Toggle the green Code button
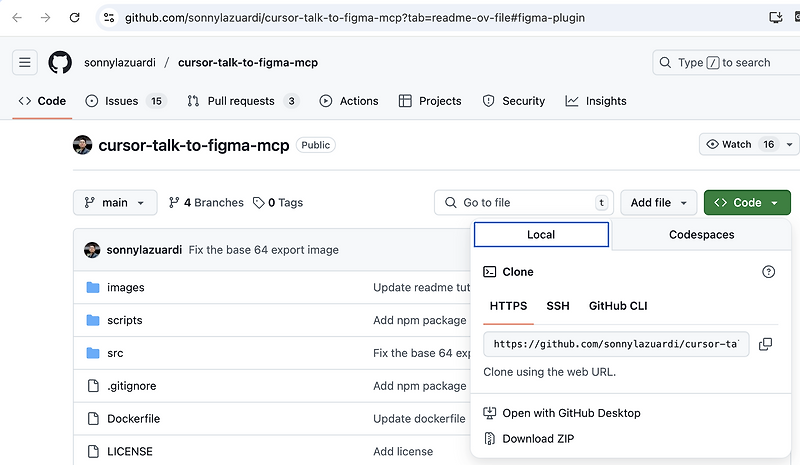The image size is (800, 465). pyautogui.click(x=747, y=202)
